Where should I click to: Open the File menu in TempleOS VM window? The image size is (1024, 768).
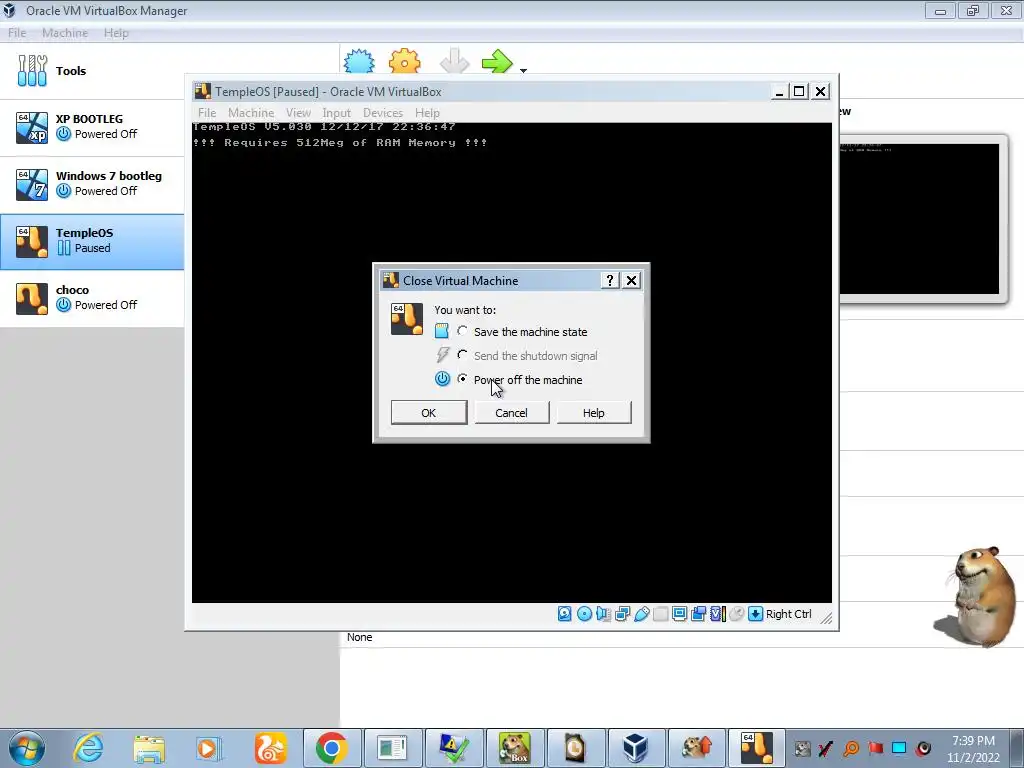point(207,113)
